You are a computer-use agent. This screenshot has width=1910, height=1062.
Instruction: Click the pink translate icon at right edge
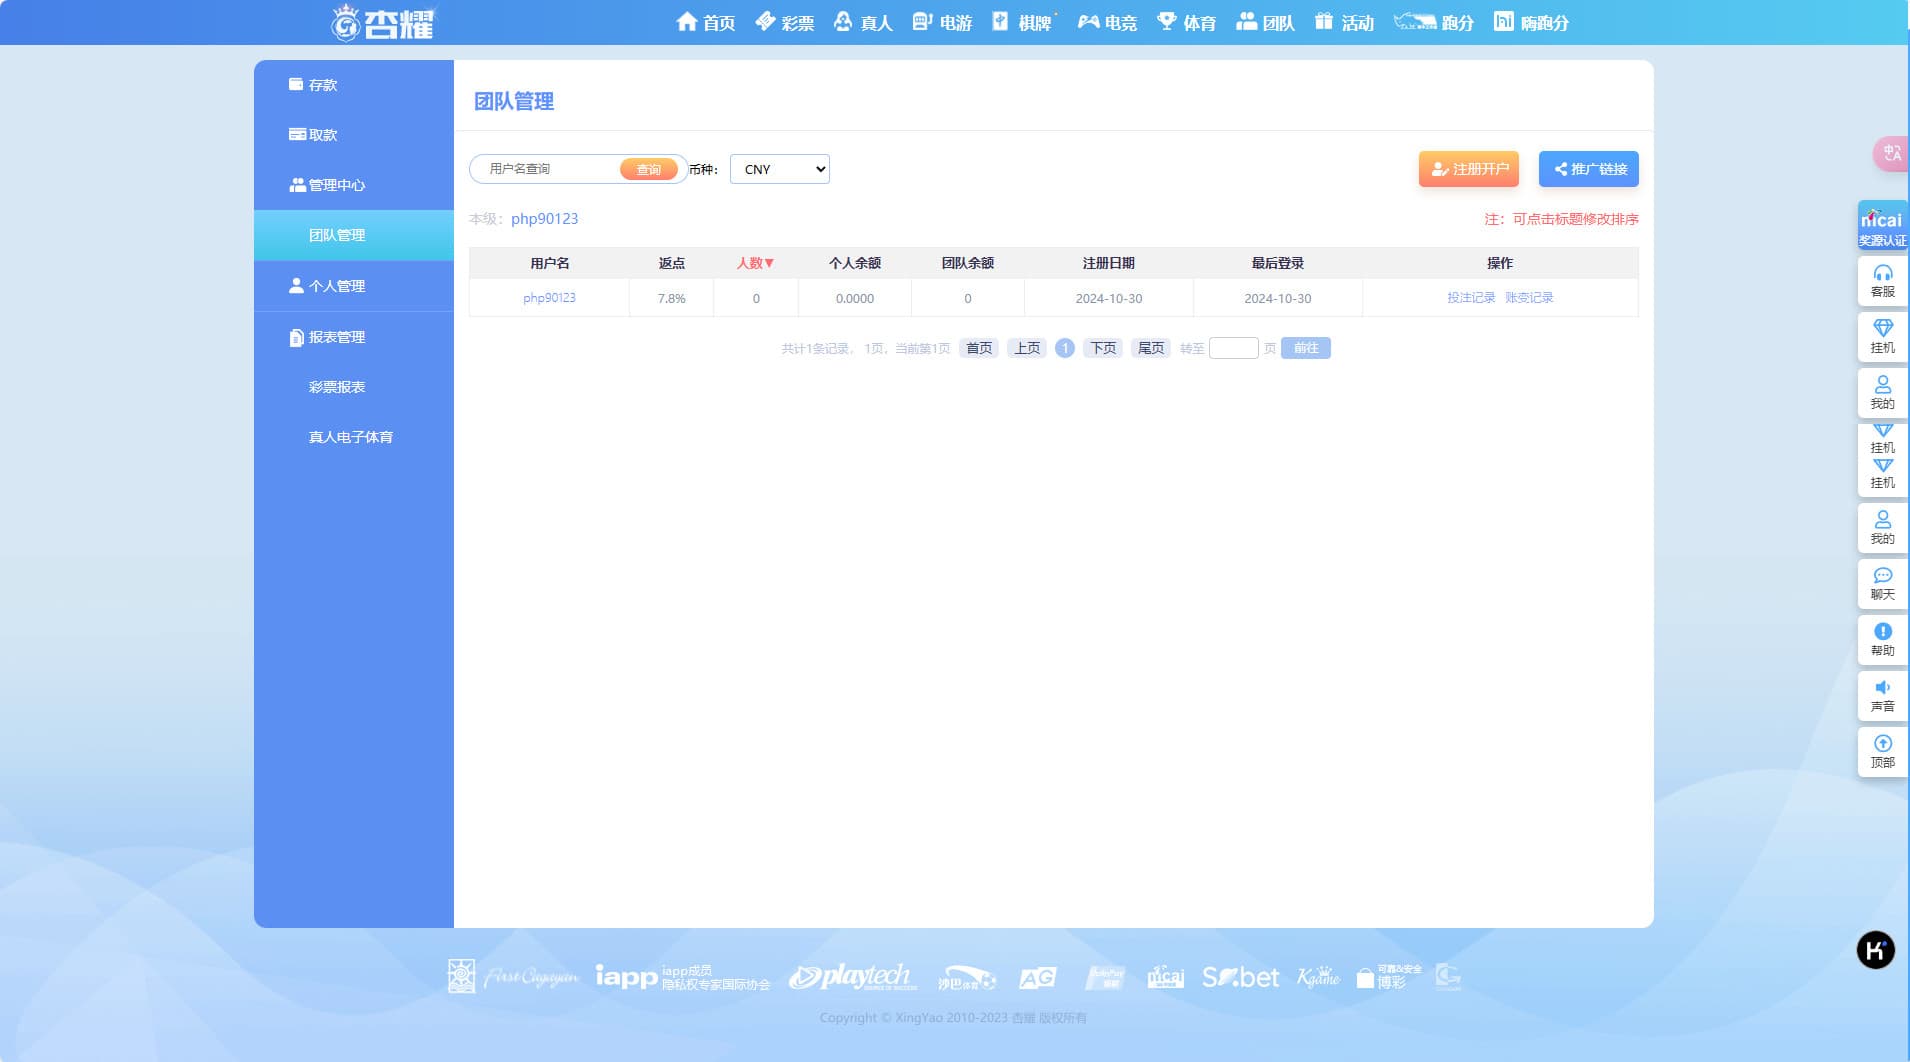1890,153
